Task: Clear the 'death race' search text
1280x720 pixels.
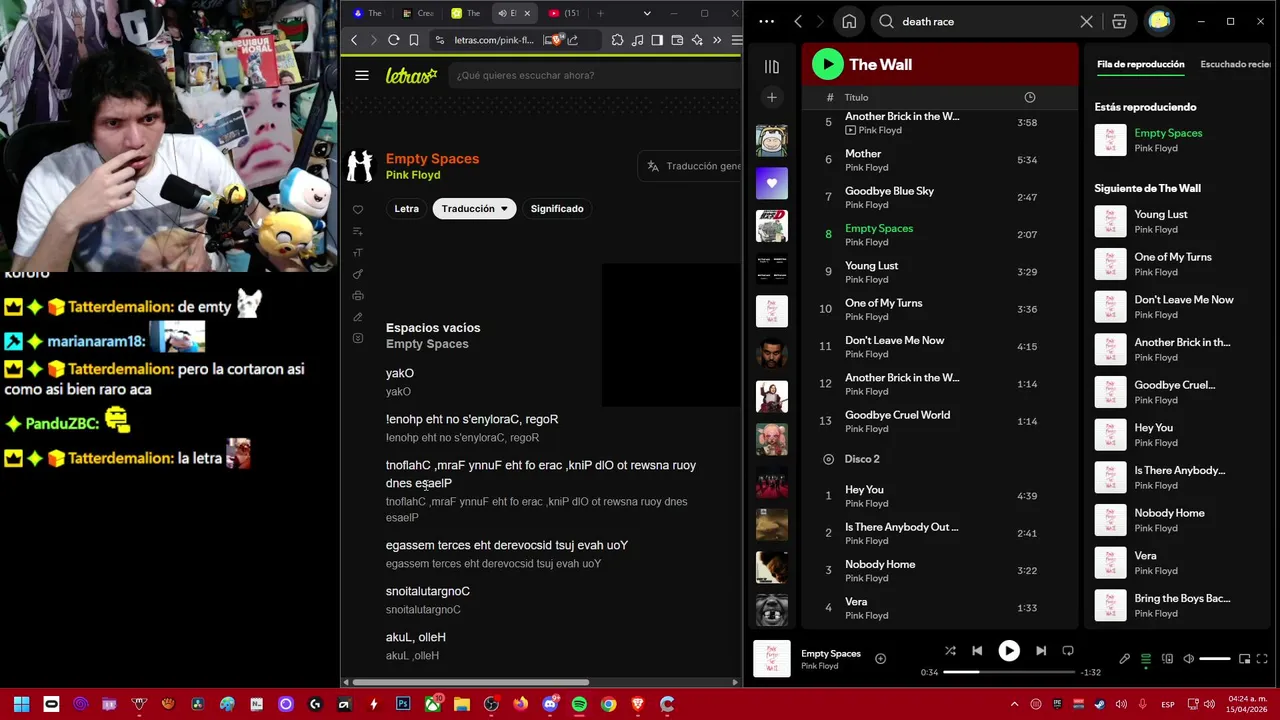Action: pos(1087,21)
